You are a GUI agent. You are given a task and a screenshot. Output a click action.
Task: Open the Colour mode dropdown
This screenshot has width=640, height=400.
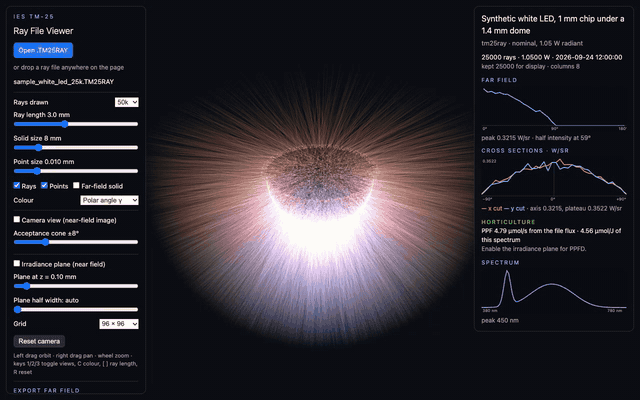point(109,200)
